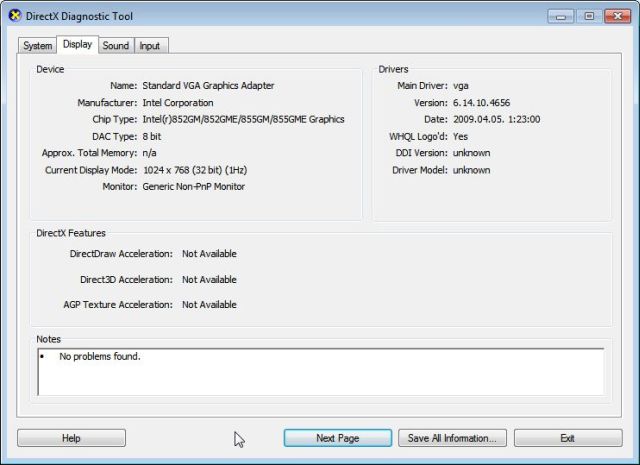Click inside the Notes text box

point(321,372)
